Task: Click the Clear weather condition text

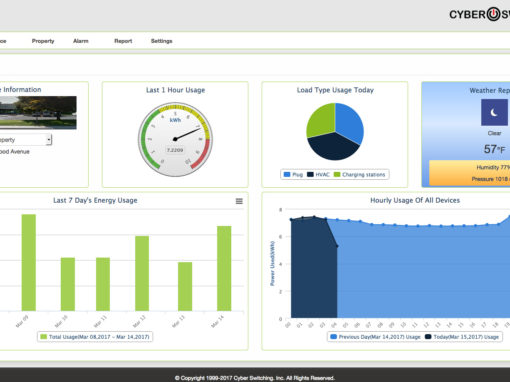Action: tap(494, 133)
